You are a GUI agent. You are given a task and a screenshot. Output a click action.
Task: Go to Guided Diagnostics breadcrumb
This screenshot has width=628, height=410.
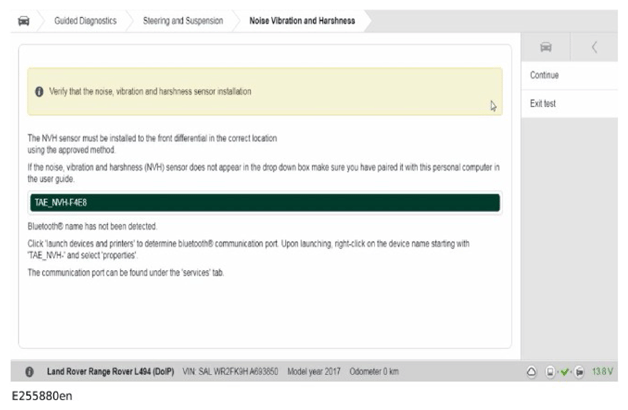click(85, 21)
